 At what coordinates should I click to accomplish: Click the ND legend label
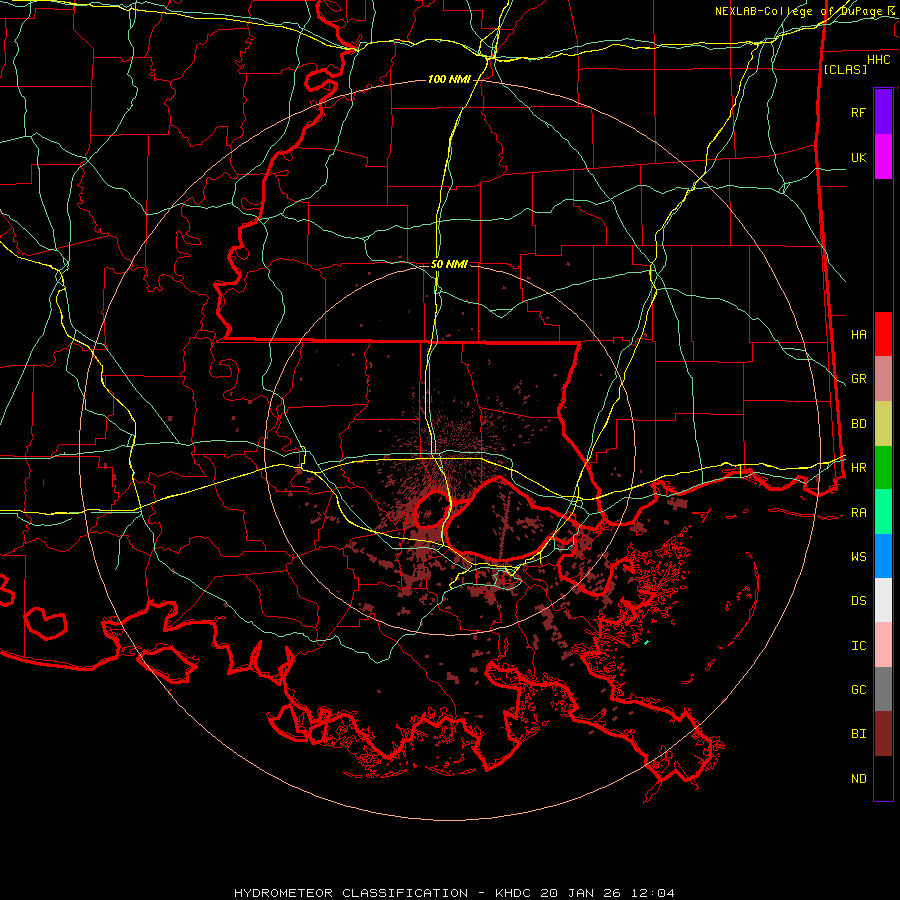[x=858, y=779]
